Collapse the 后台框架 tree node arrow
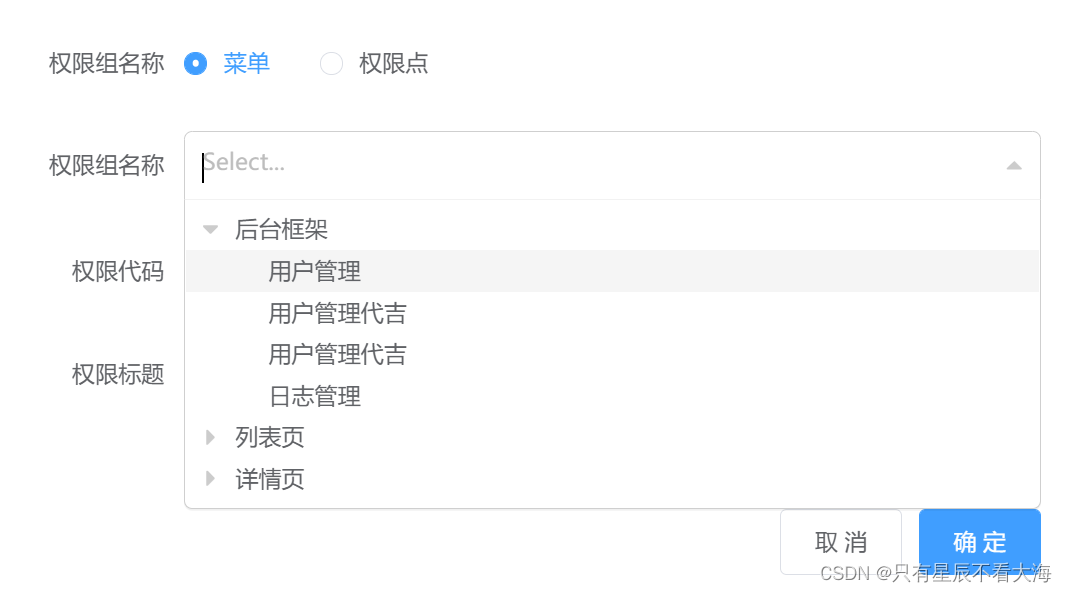Image resolution: width=1067 pixels, height=592 pixels. pos(210,228)
